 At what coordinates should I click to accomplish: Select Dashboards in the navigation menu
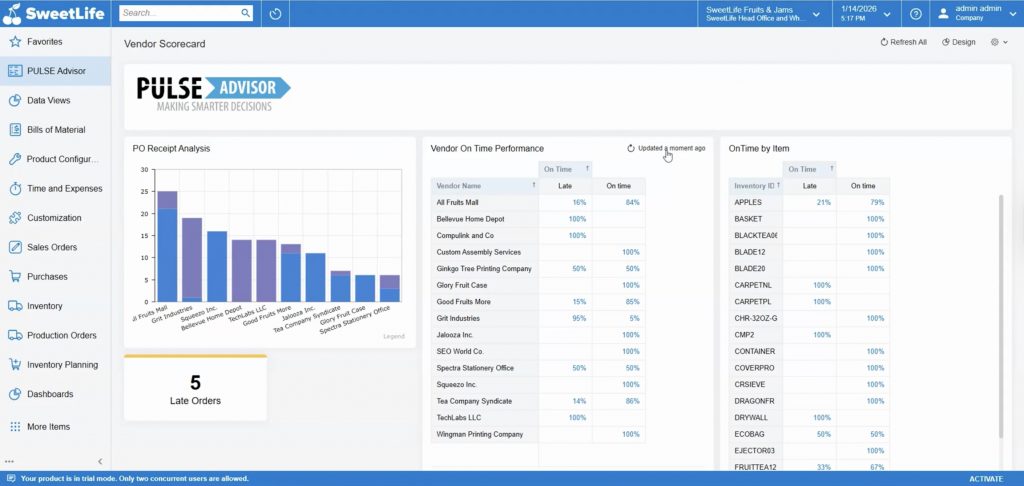(x=49, y=394)
